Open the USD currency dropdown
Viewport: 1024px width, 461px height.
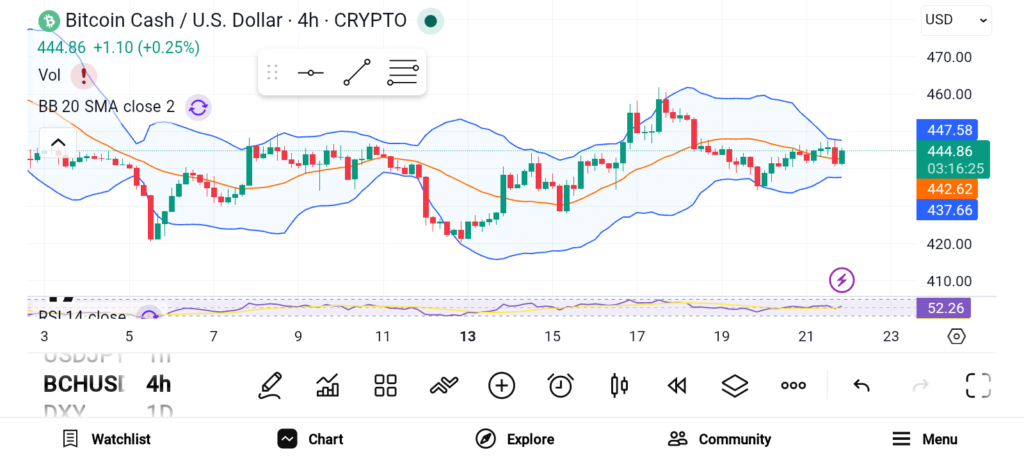click(955, 19)
